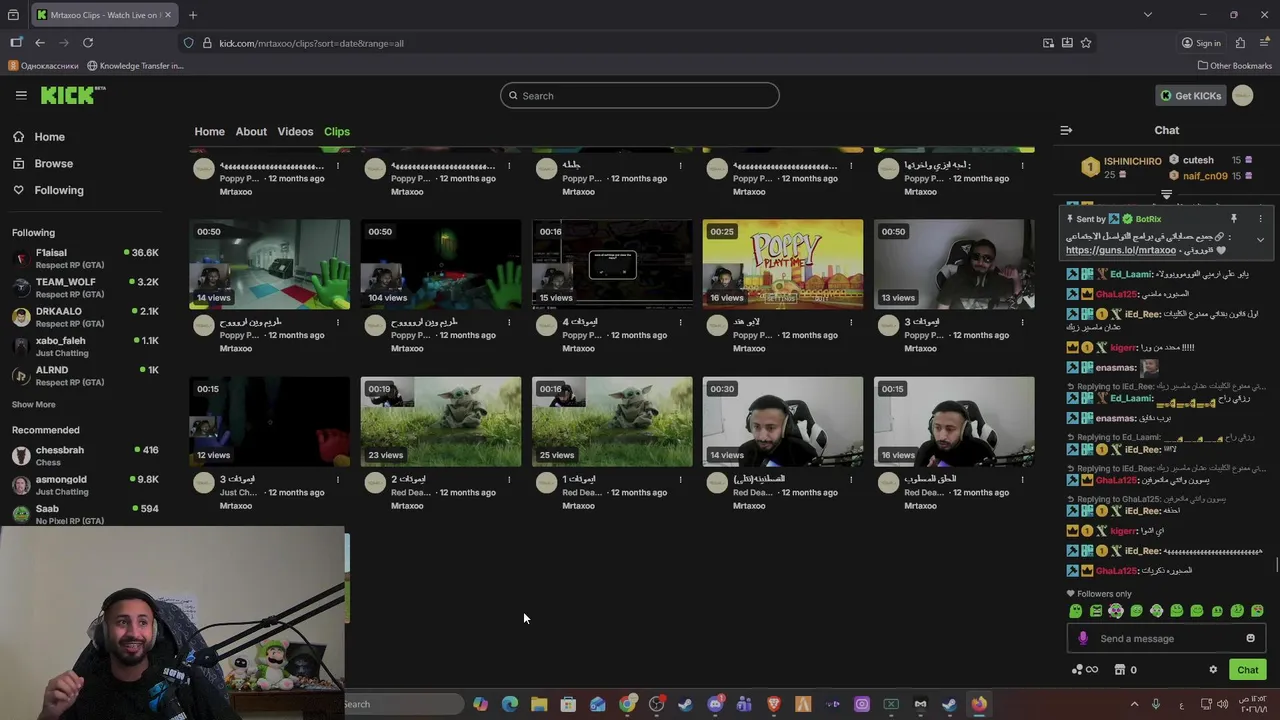Show hidden icons in the system tray

pos(1134,704)
